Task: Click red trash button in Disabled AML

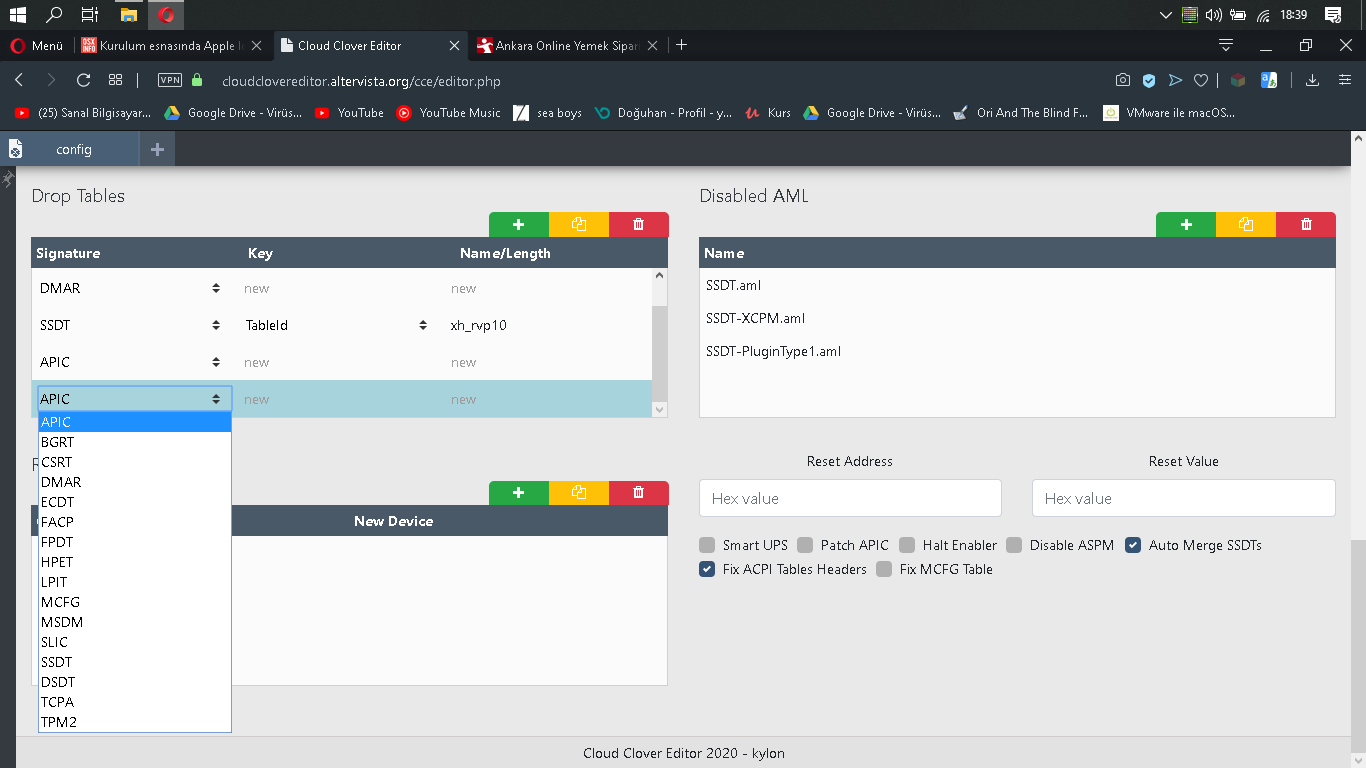Action: pos(1305,225)
